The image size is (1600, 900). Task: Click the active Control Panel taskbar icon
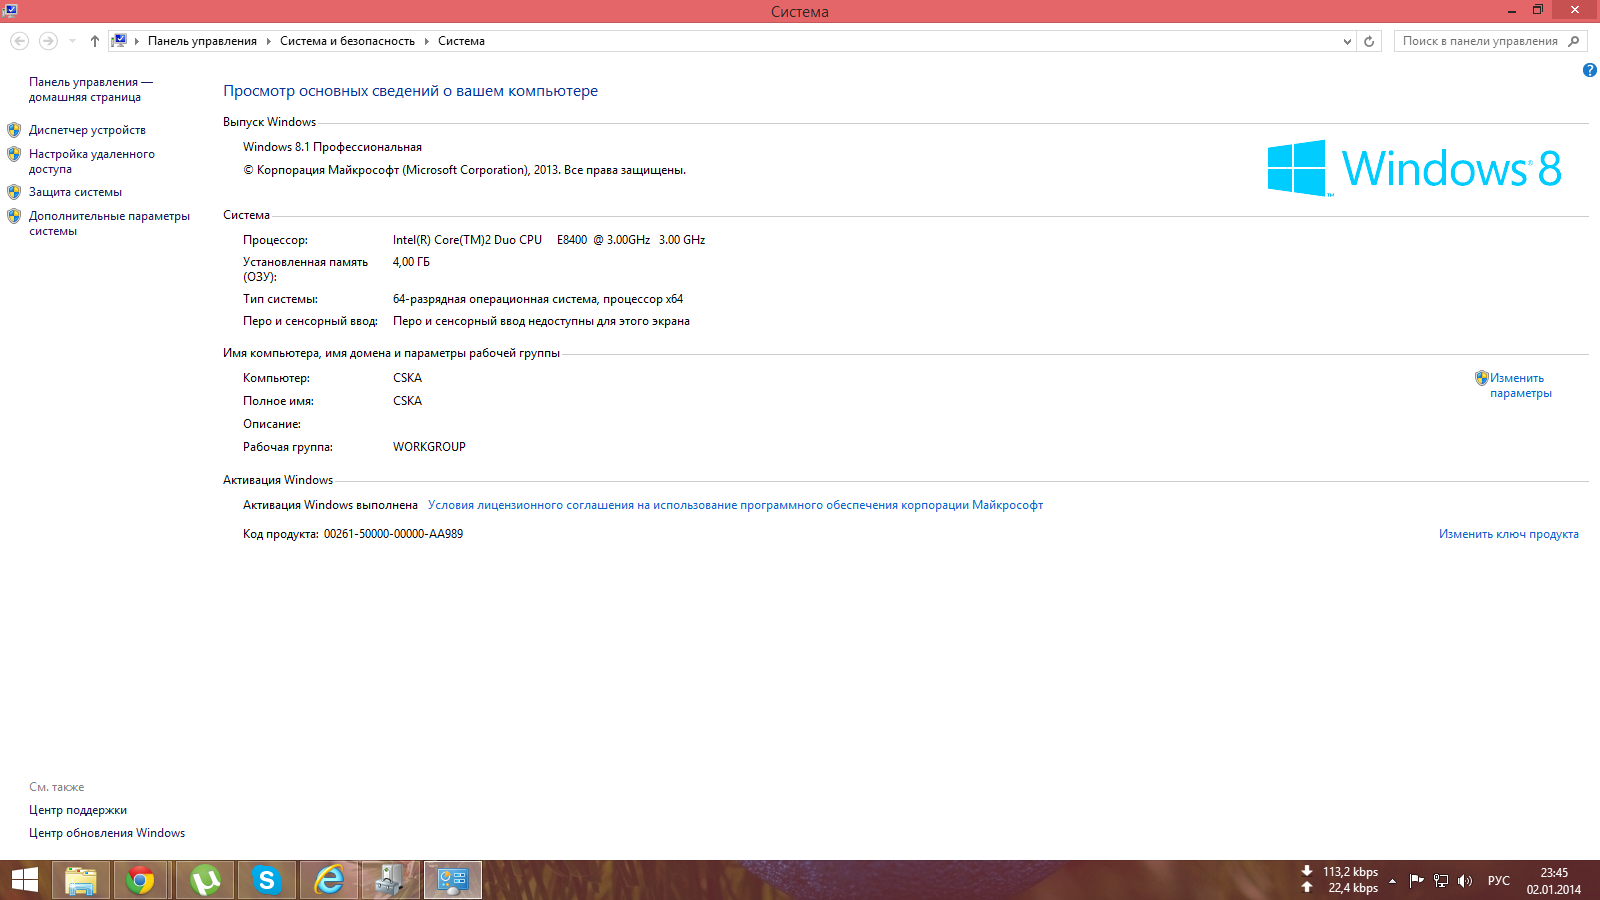pos(453,880)
